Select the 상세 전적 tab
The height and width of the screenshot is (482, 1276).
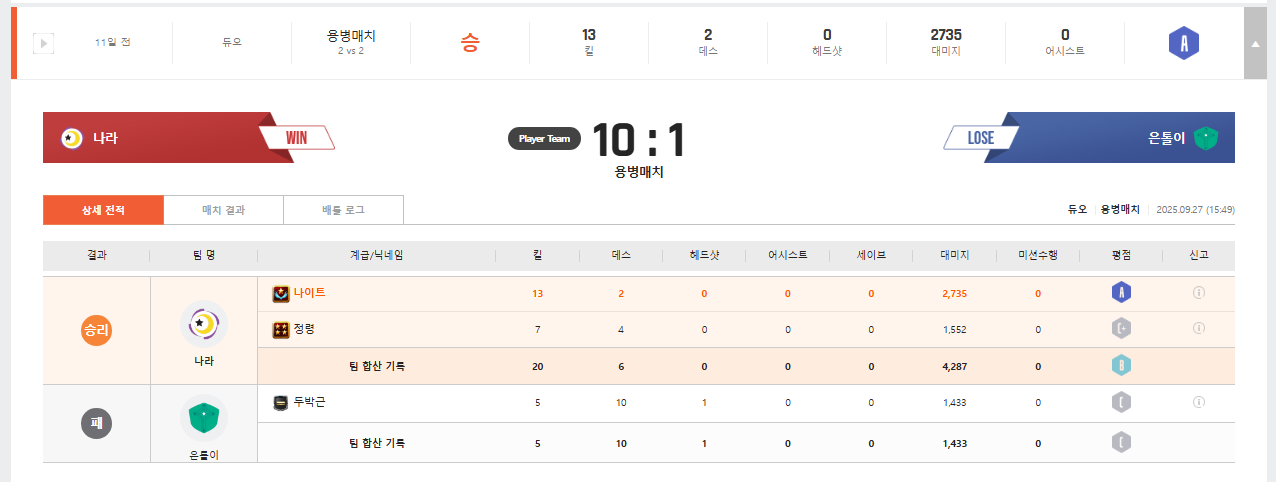click(103, 210)
